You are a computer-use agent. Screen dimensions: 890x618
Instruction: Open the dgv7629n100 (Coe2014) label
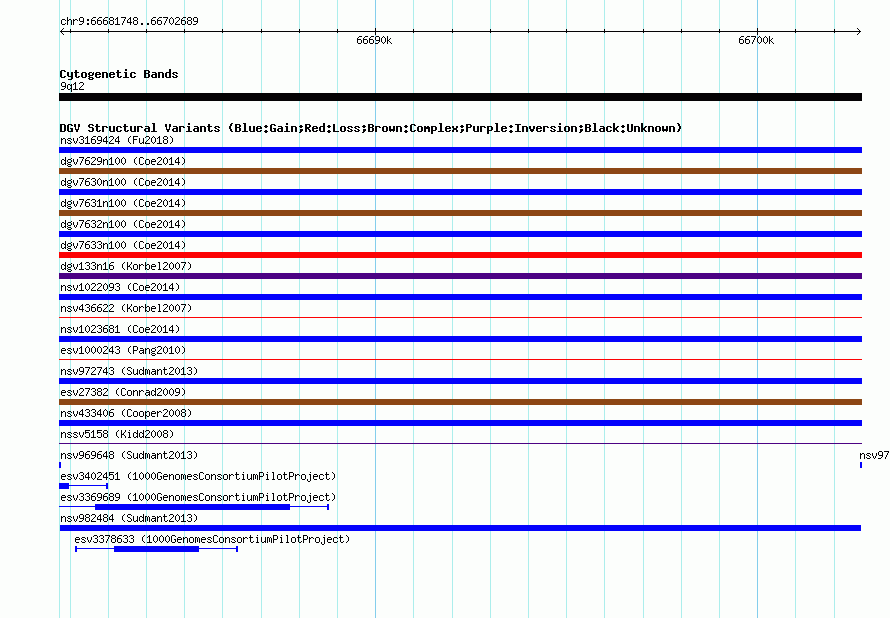point(123,161)
